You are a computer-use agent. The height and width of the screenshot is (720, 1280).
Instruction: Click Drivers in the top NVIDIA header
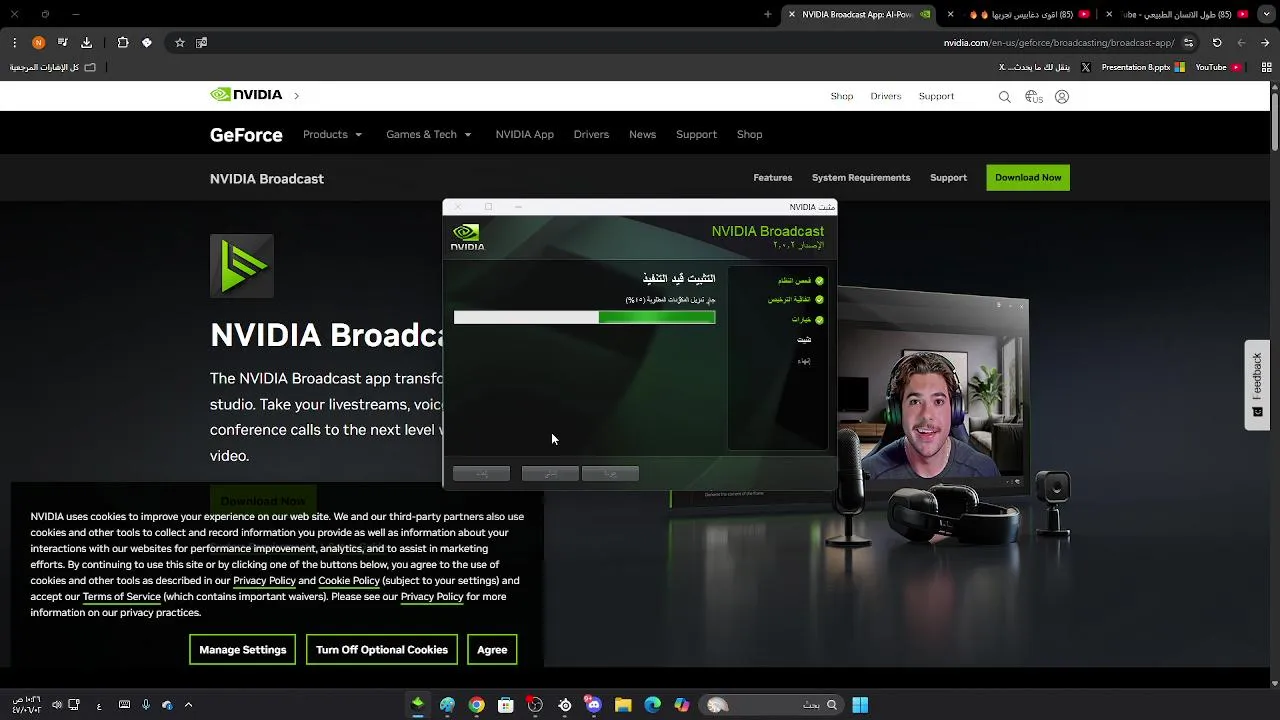886,97
